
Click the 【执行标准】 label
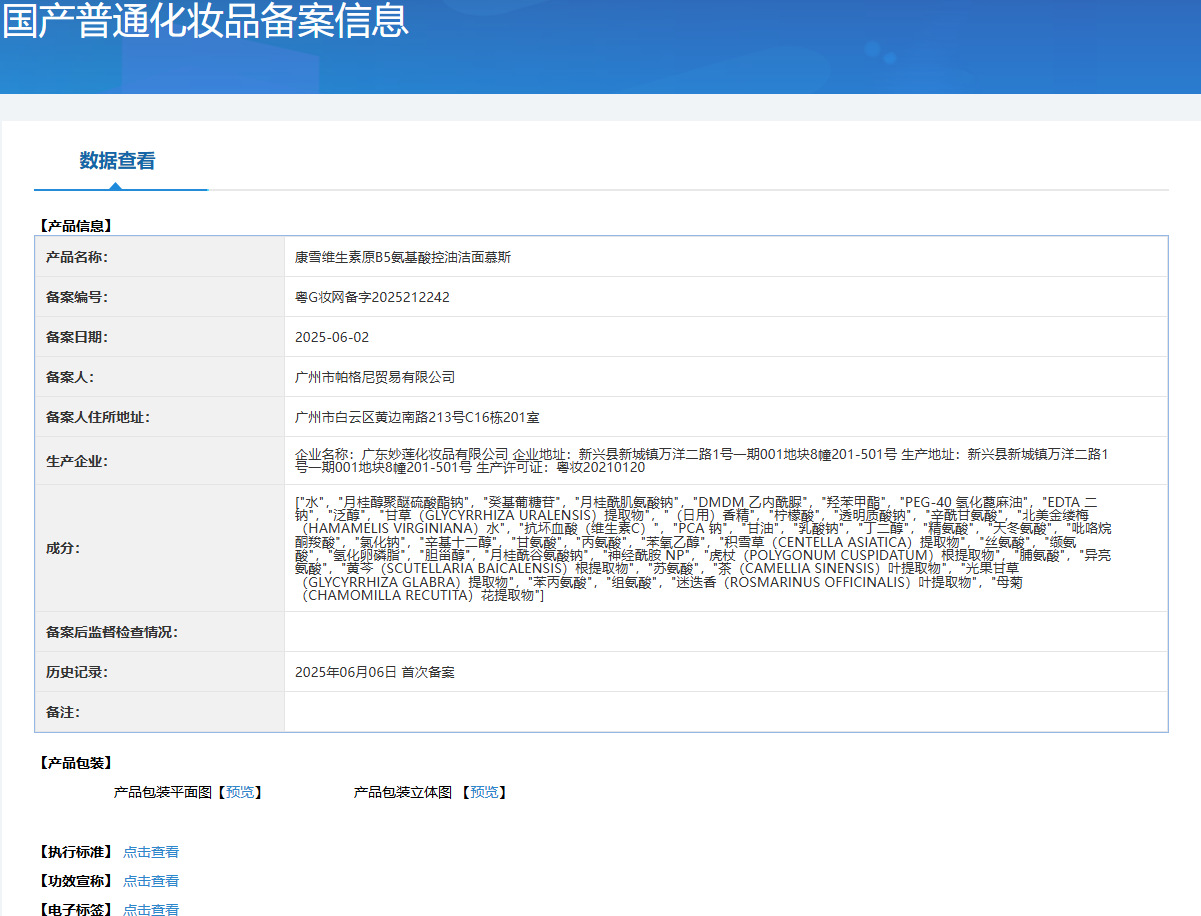point(75,852)
